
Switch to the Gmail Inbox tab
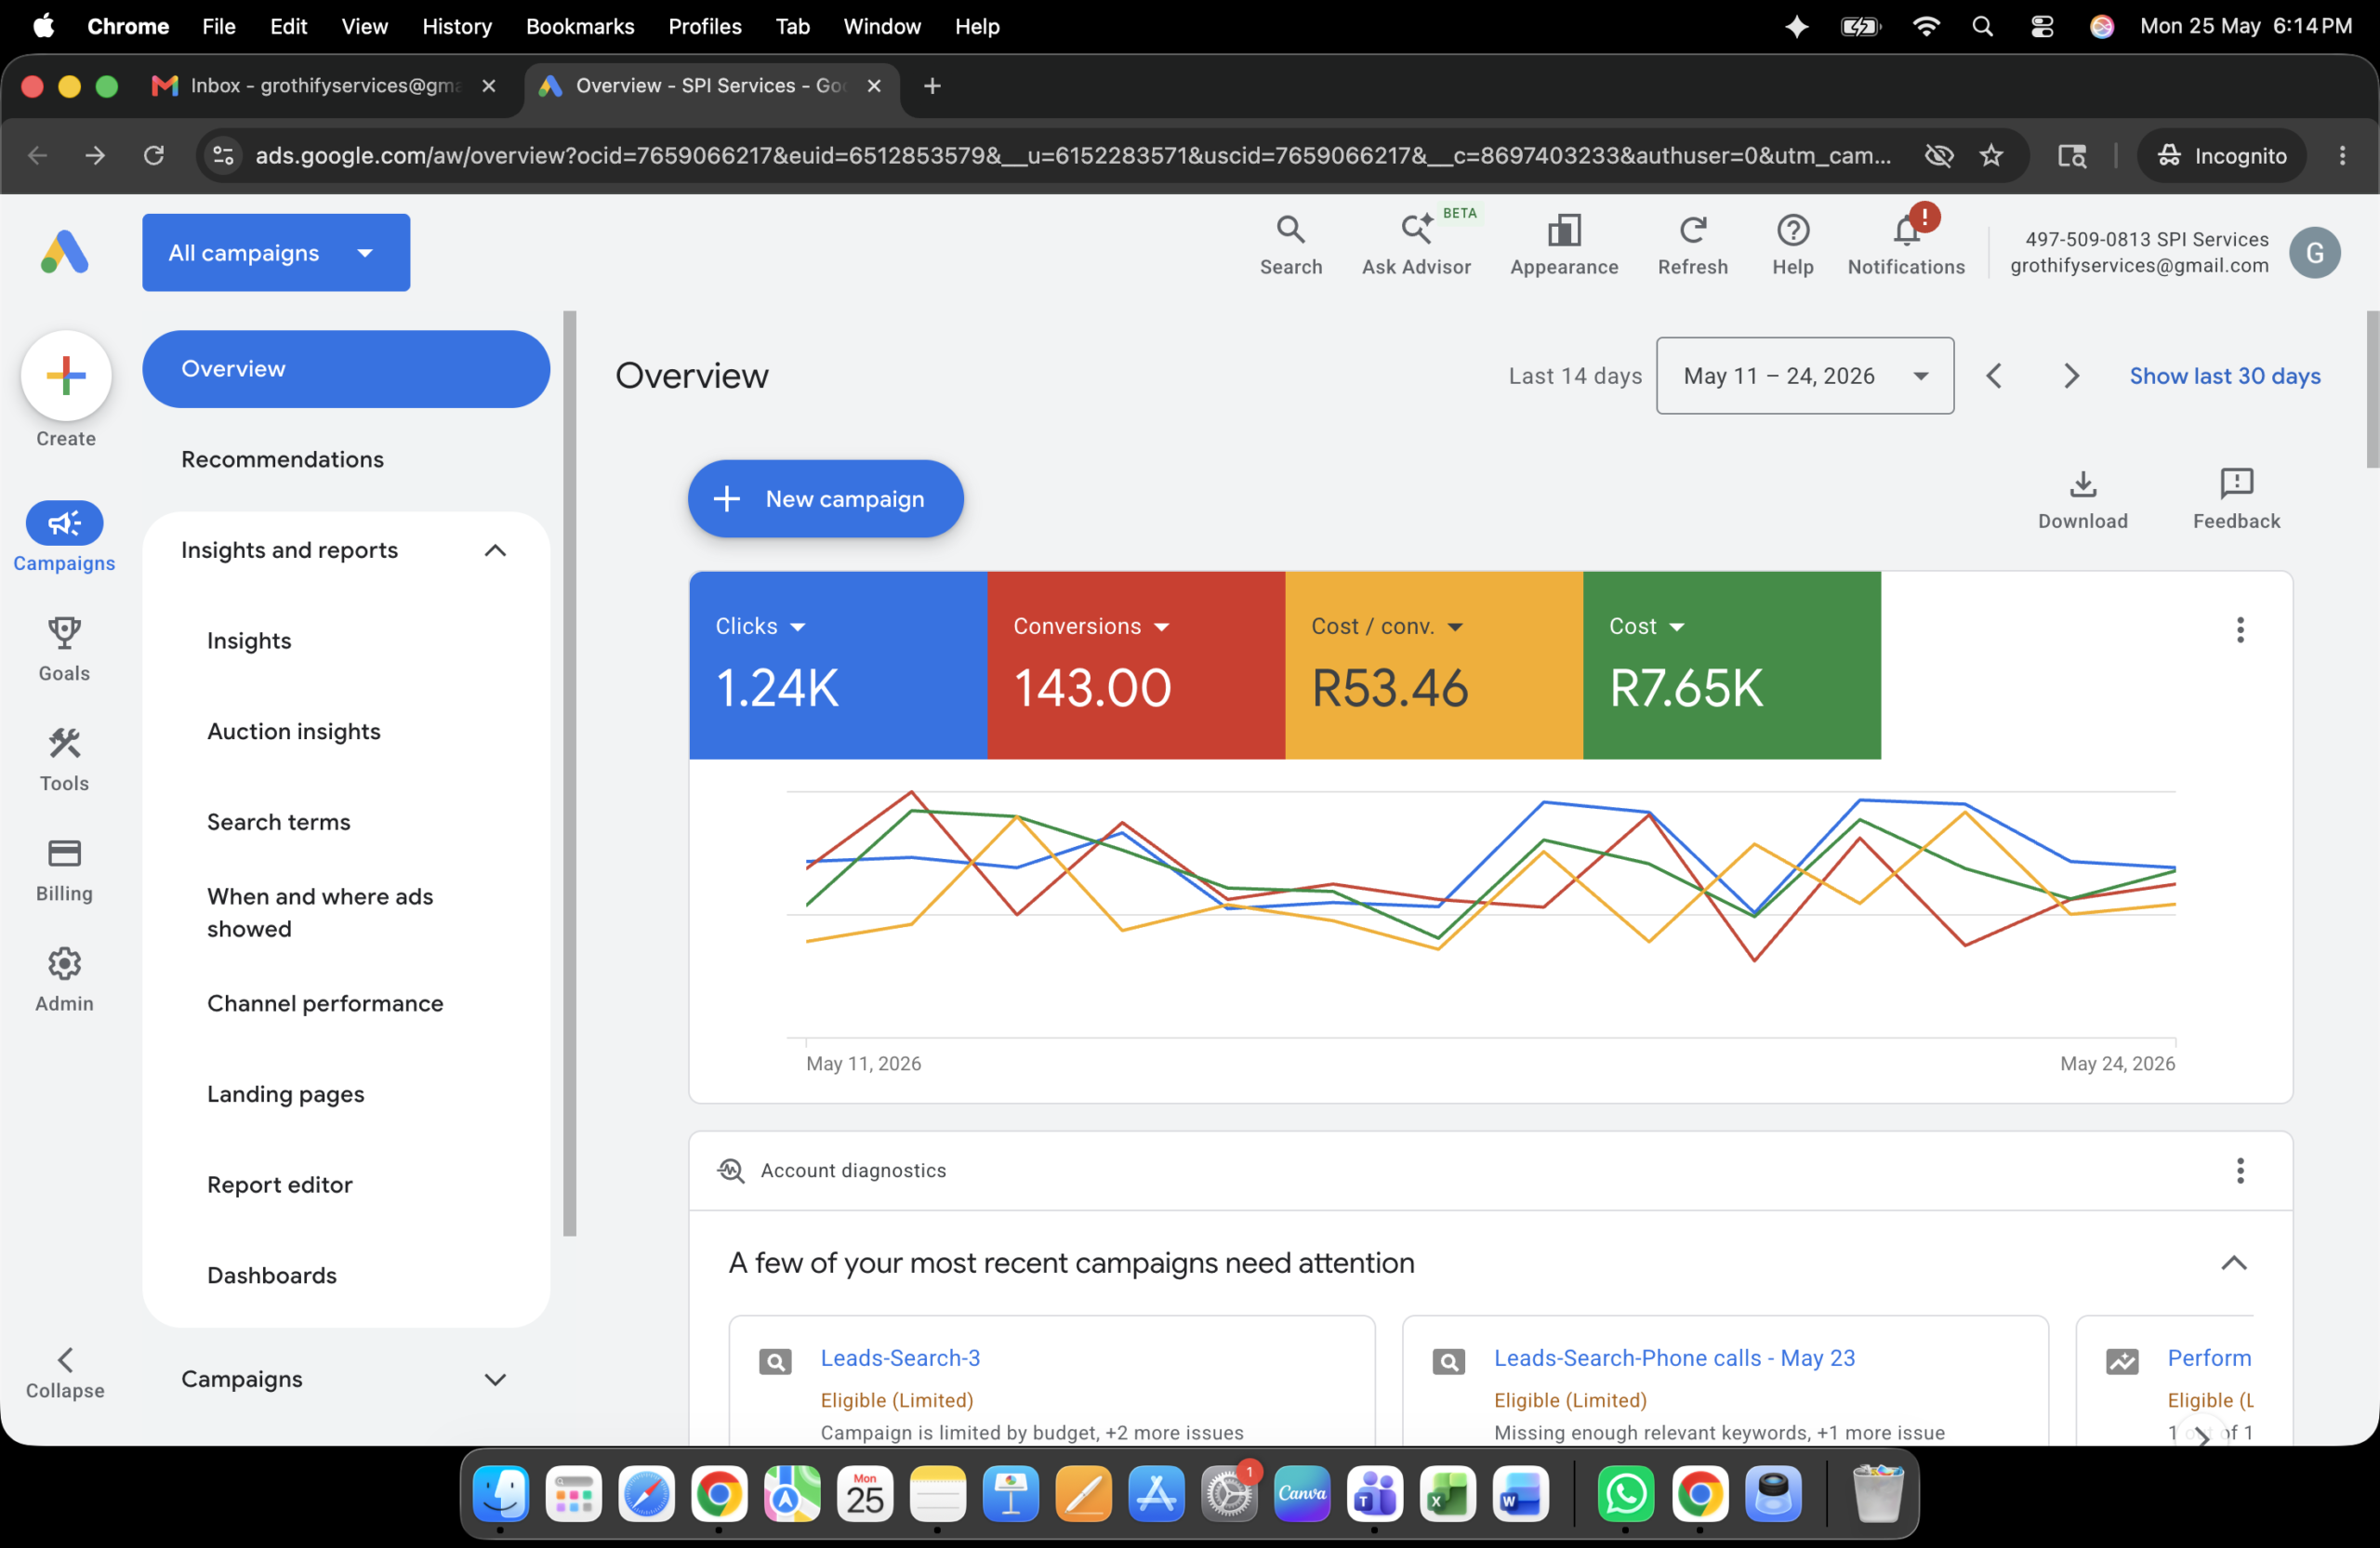coord(325,86)
